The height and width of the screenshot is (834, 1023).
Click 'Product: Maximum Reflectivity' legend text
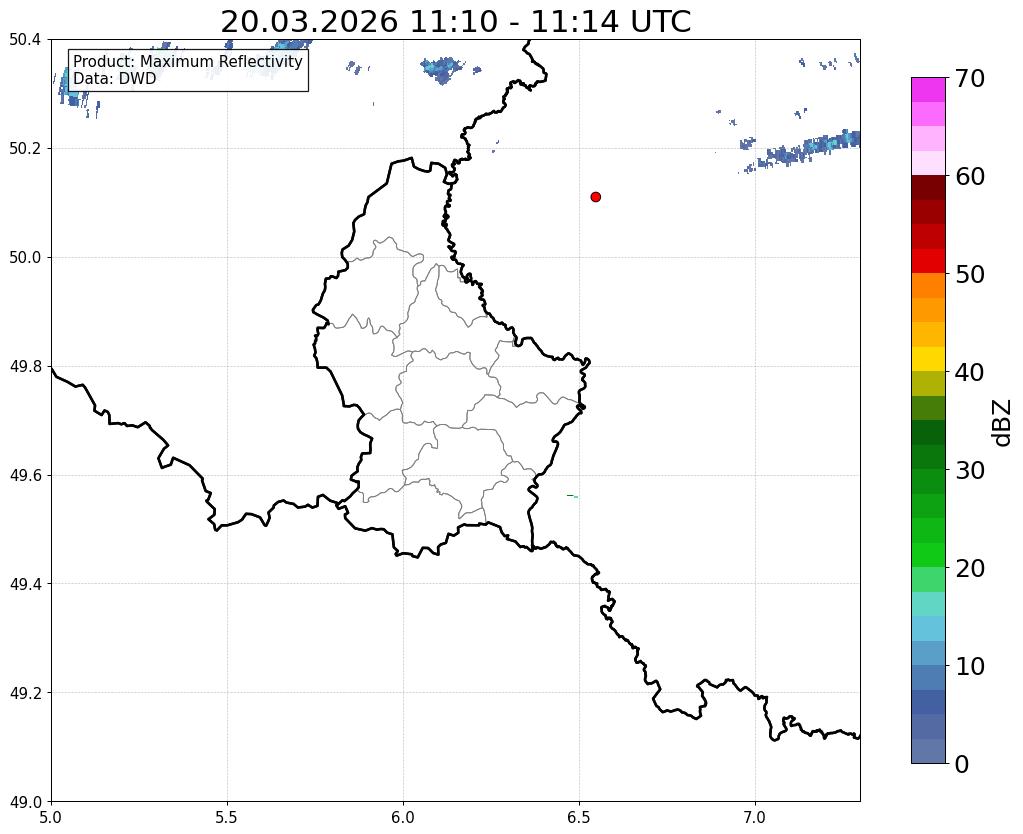coord(188,61)
